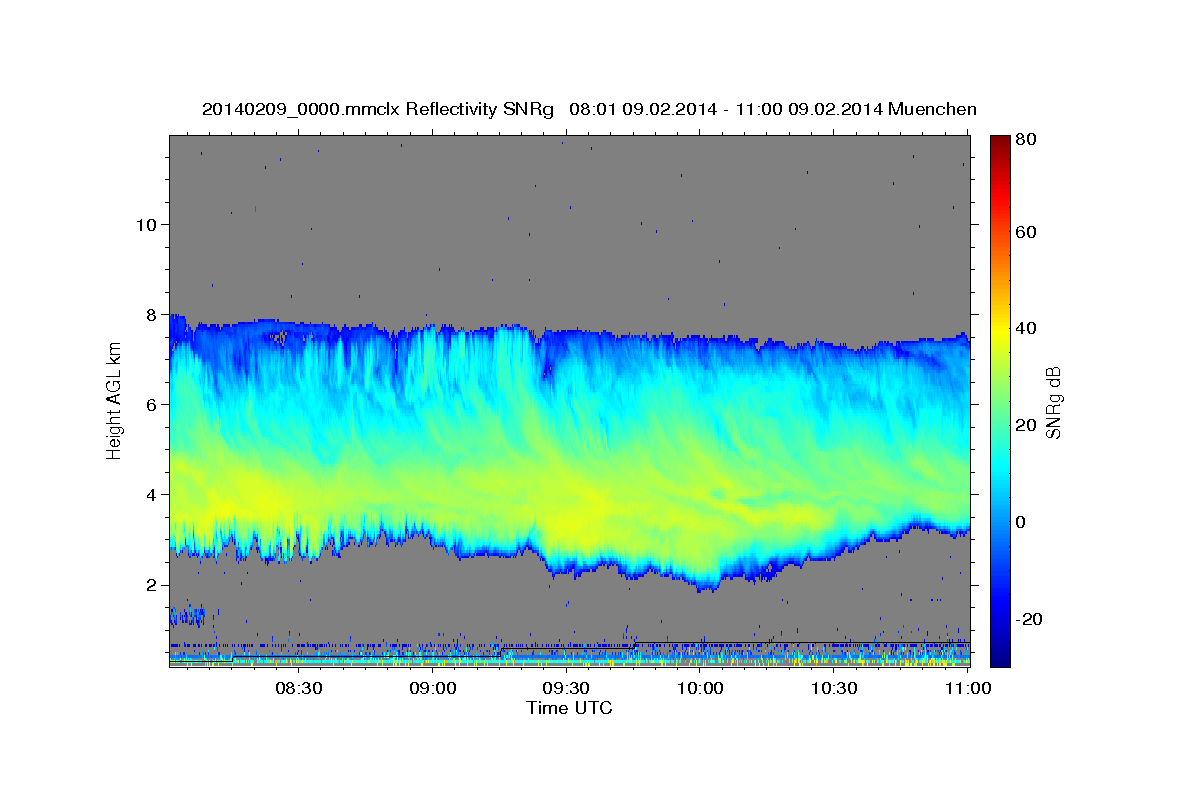Click the dark red top of the colorbar
1200x800 pixels.
click(x=1000, y=142)
